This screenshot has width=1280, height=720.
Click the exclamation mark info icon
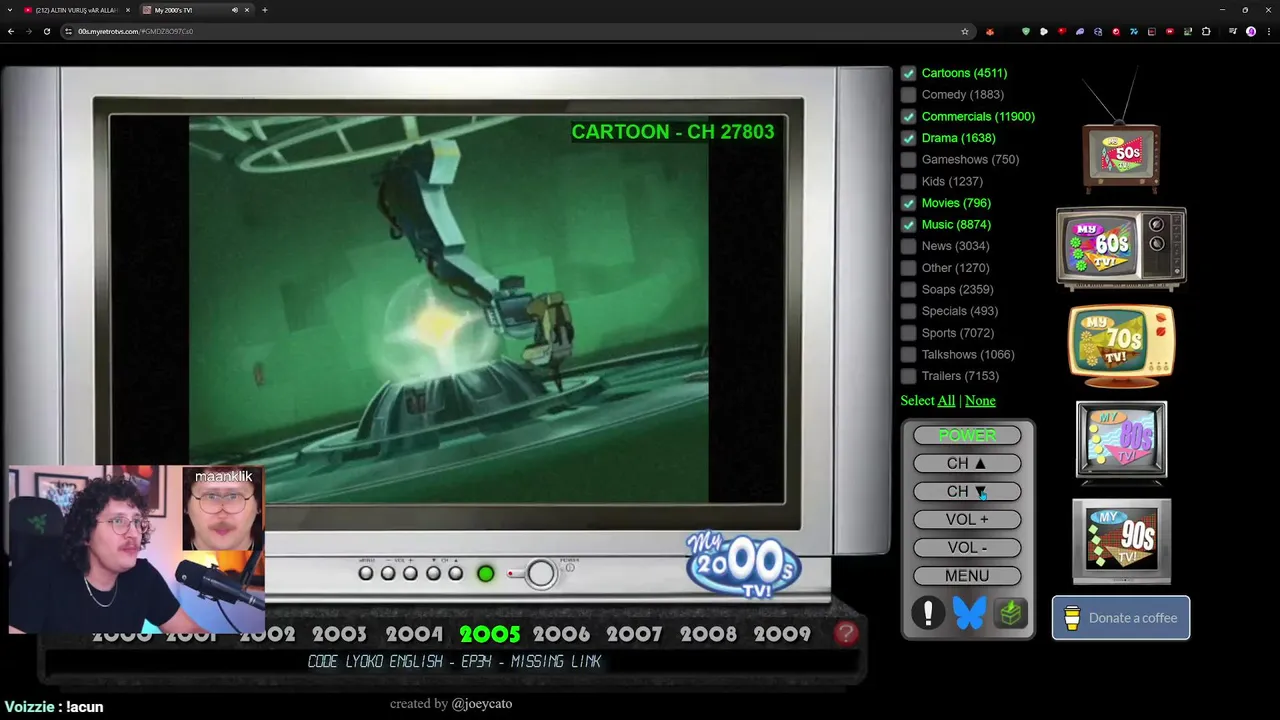click(x=928, y=613)
